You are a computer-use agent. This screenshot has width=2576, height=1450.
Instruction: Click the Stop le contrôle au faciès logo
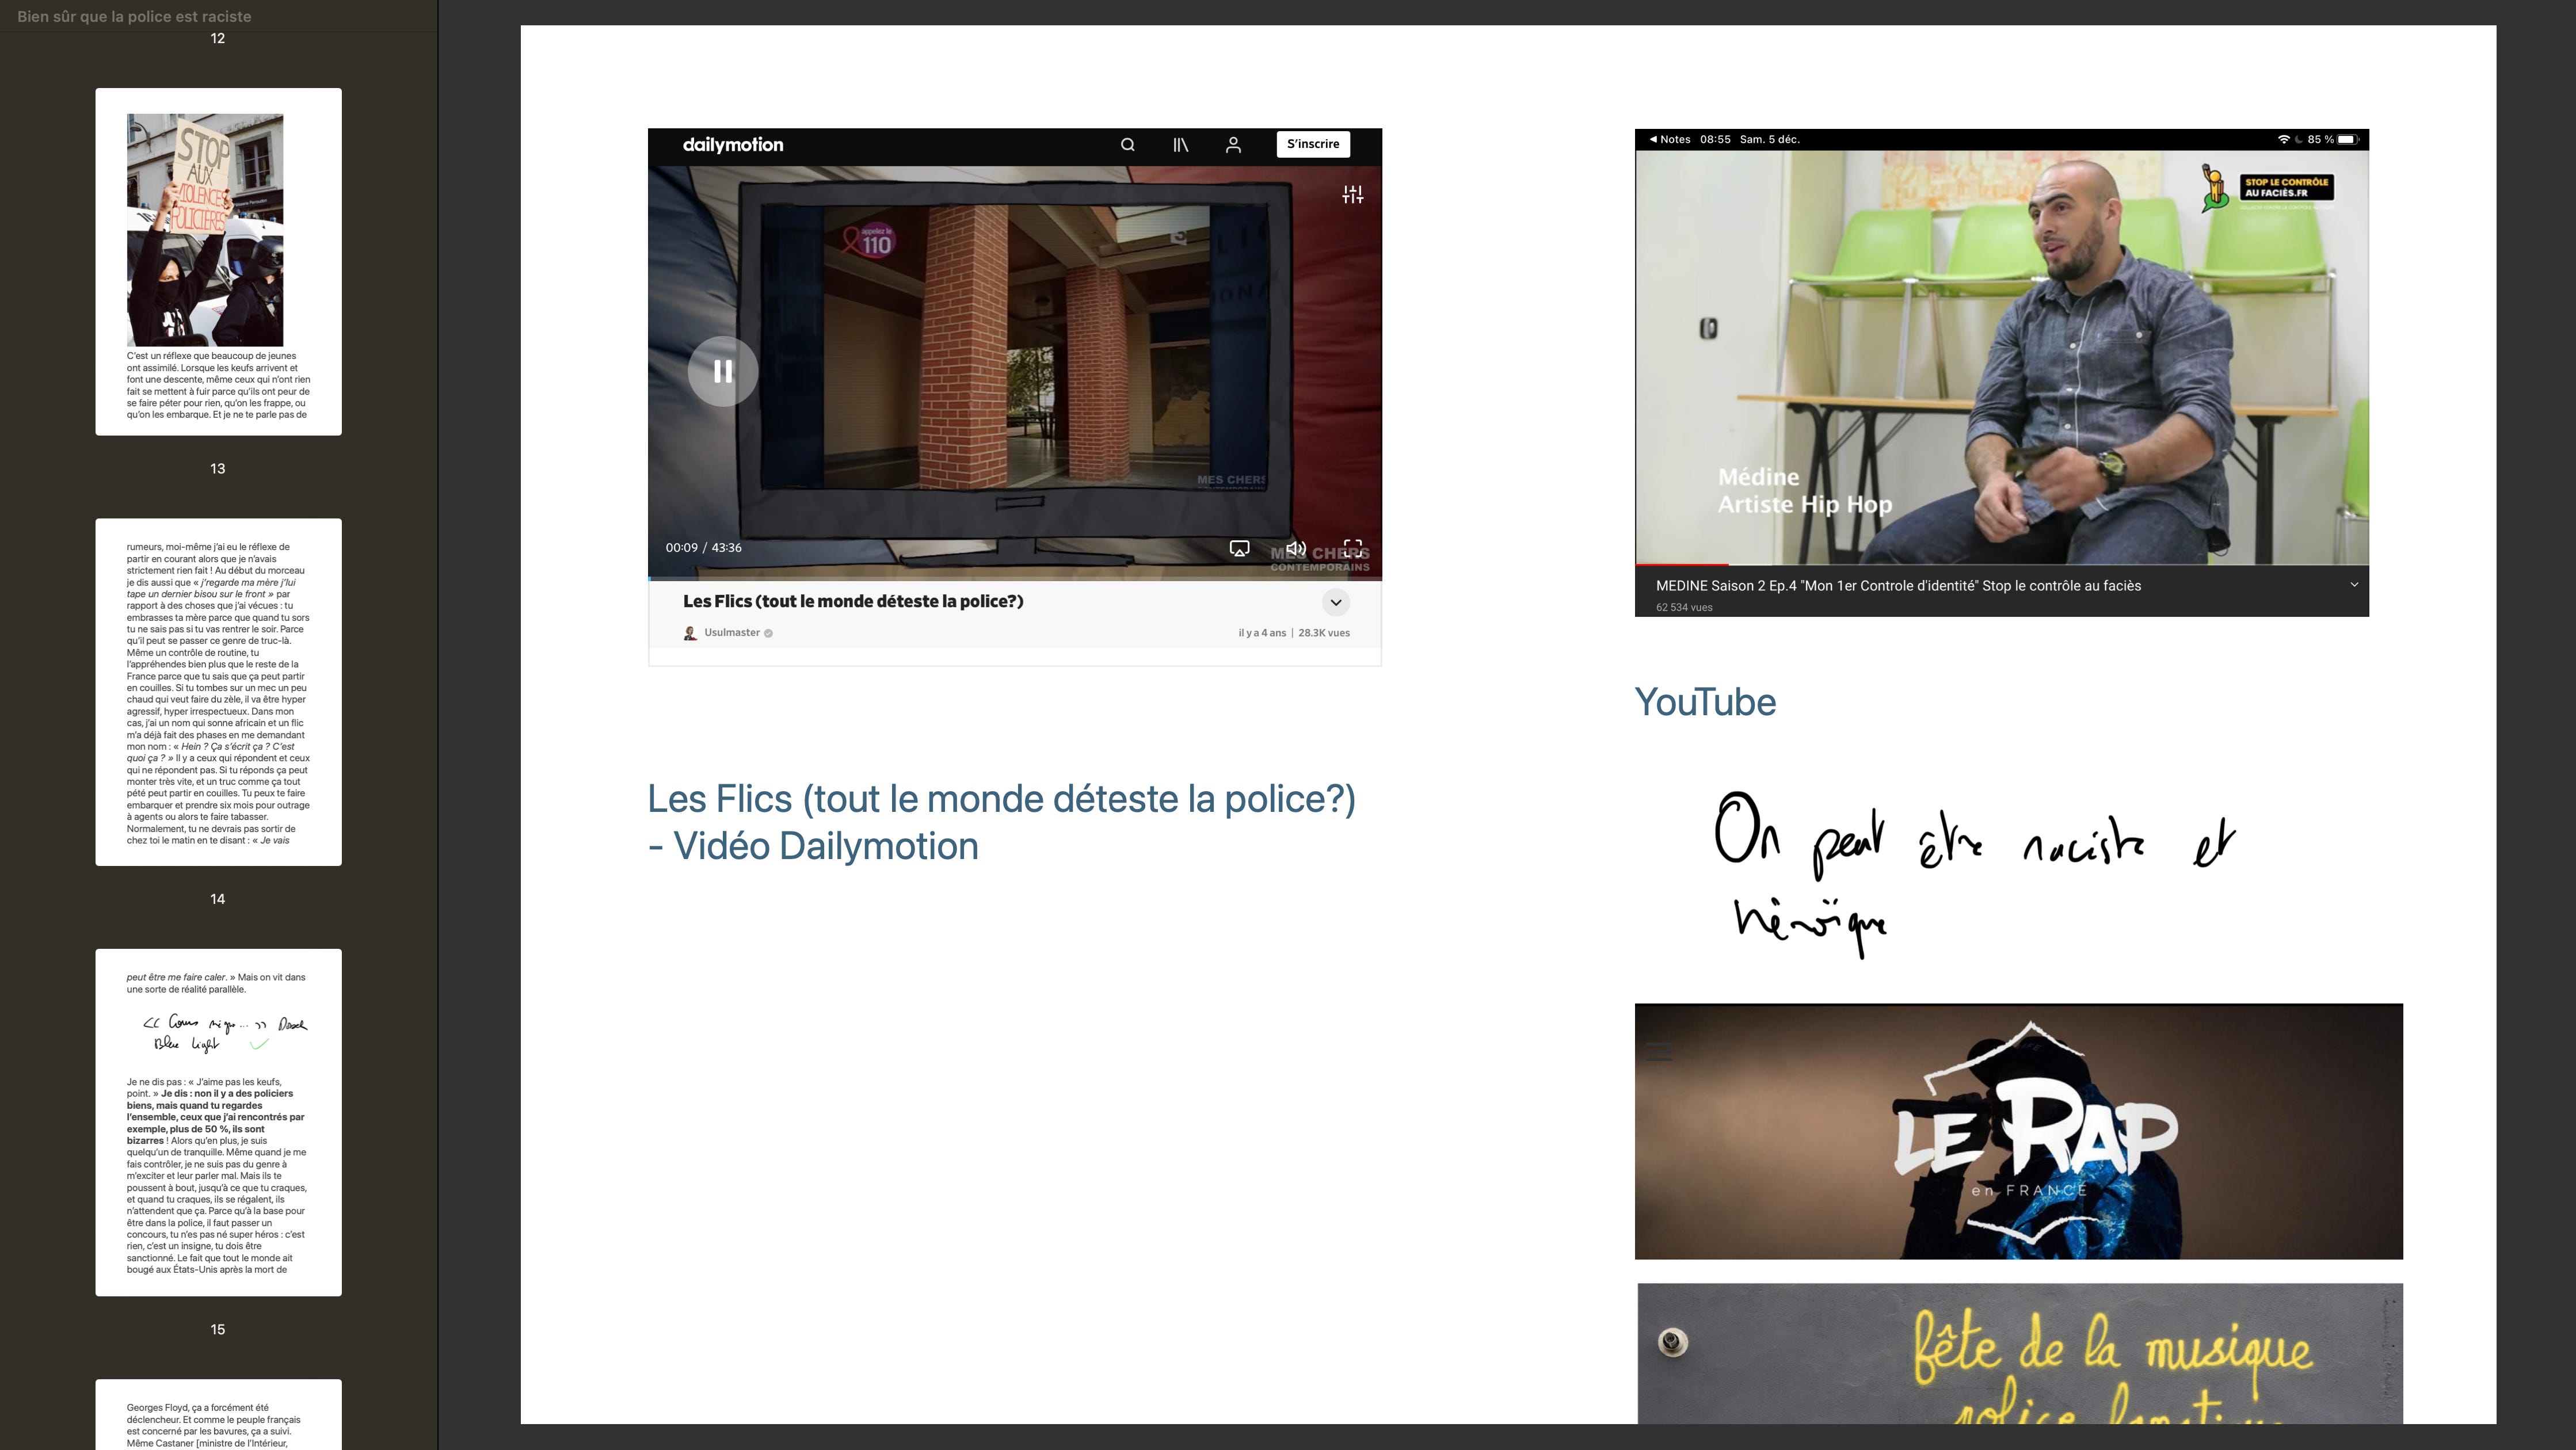[x=2268, y=187]
